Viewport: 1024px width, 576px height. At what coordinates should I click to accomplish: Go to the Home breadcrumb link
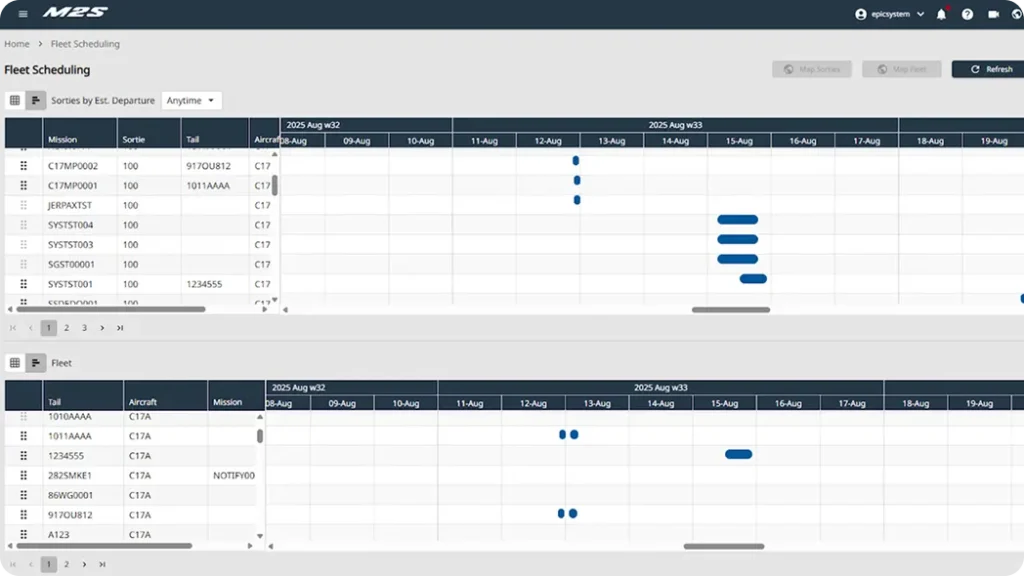tap(16, 44)
